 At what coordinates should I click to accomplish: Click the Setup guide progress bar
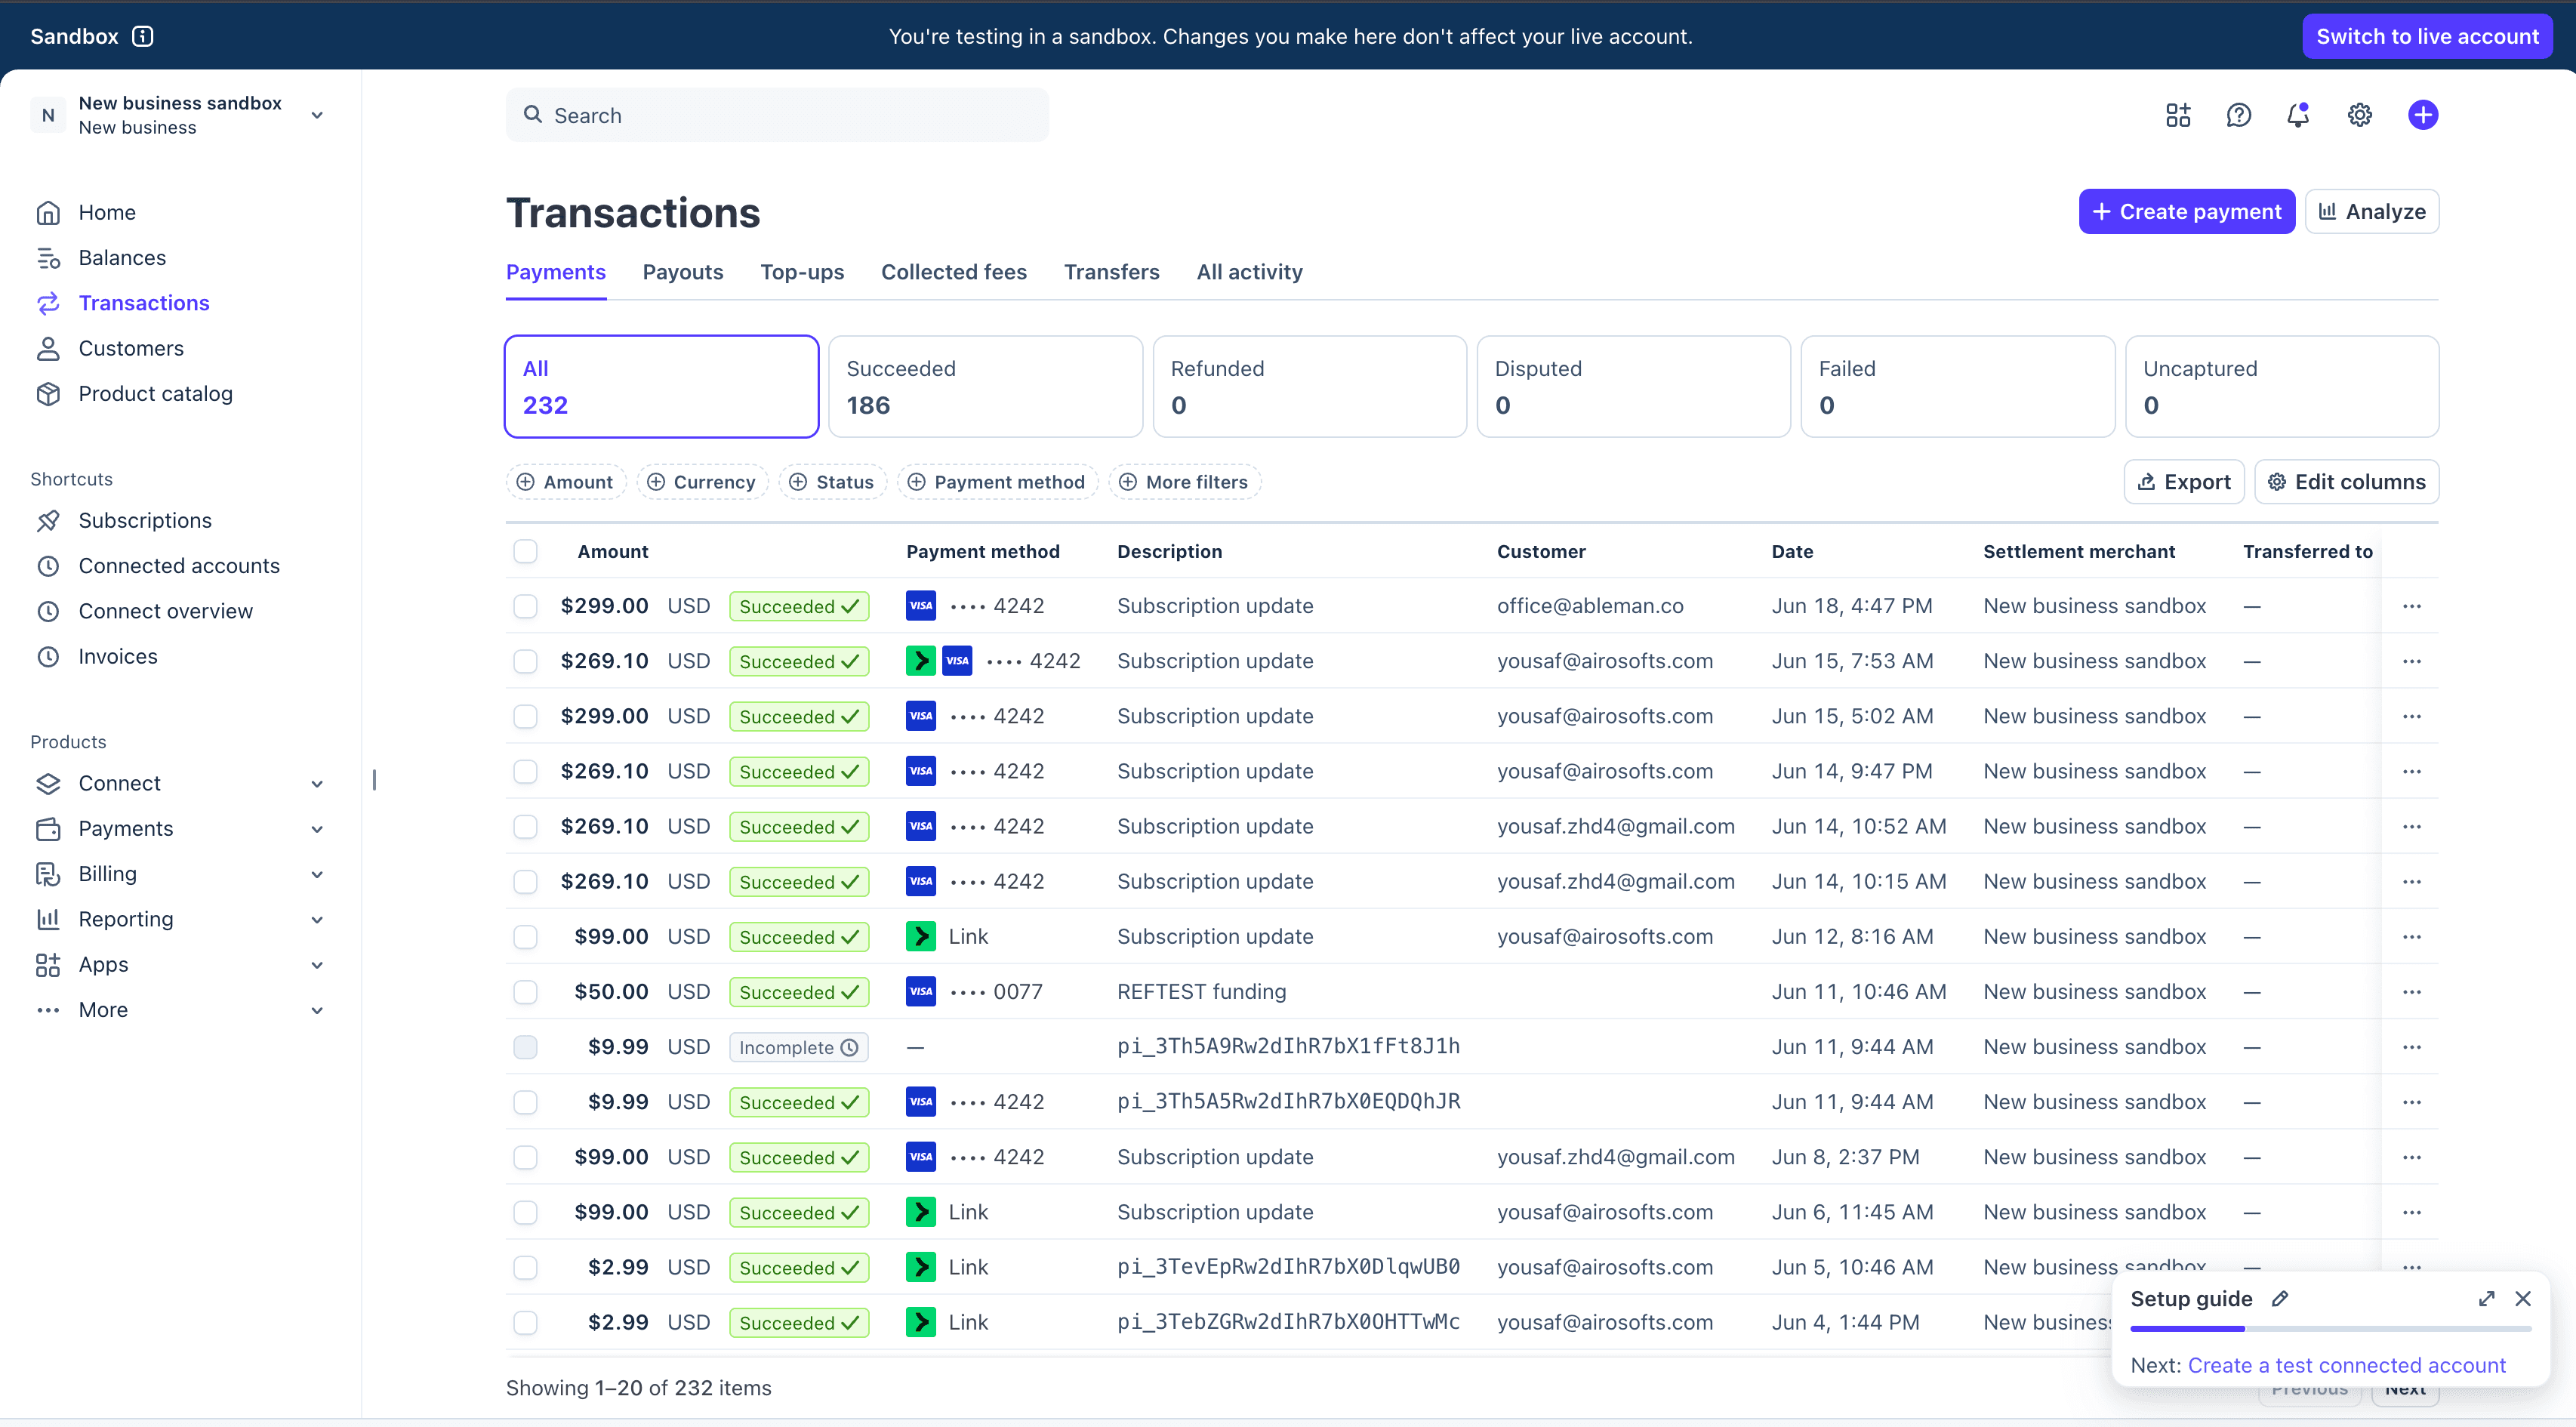2331,1329
